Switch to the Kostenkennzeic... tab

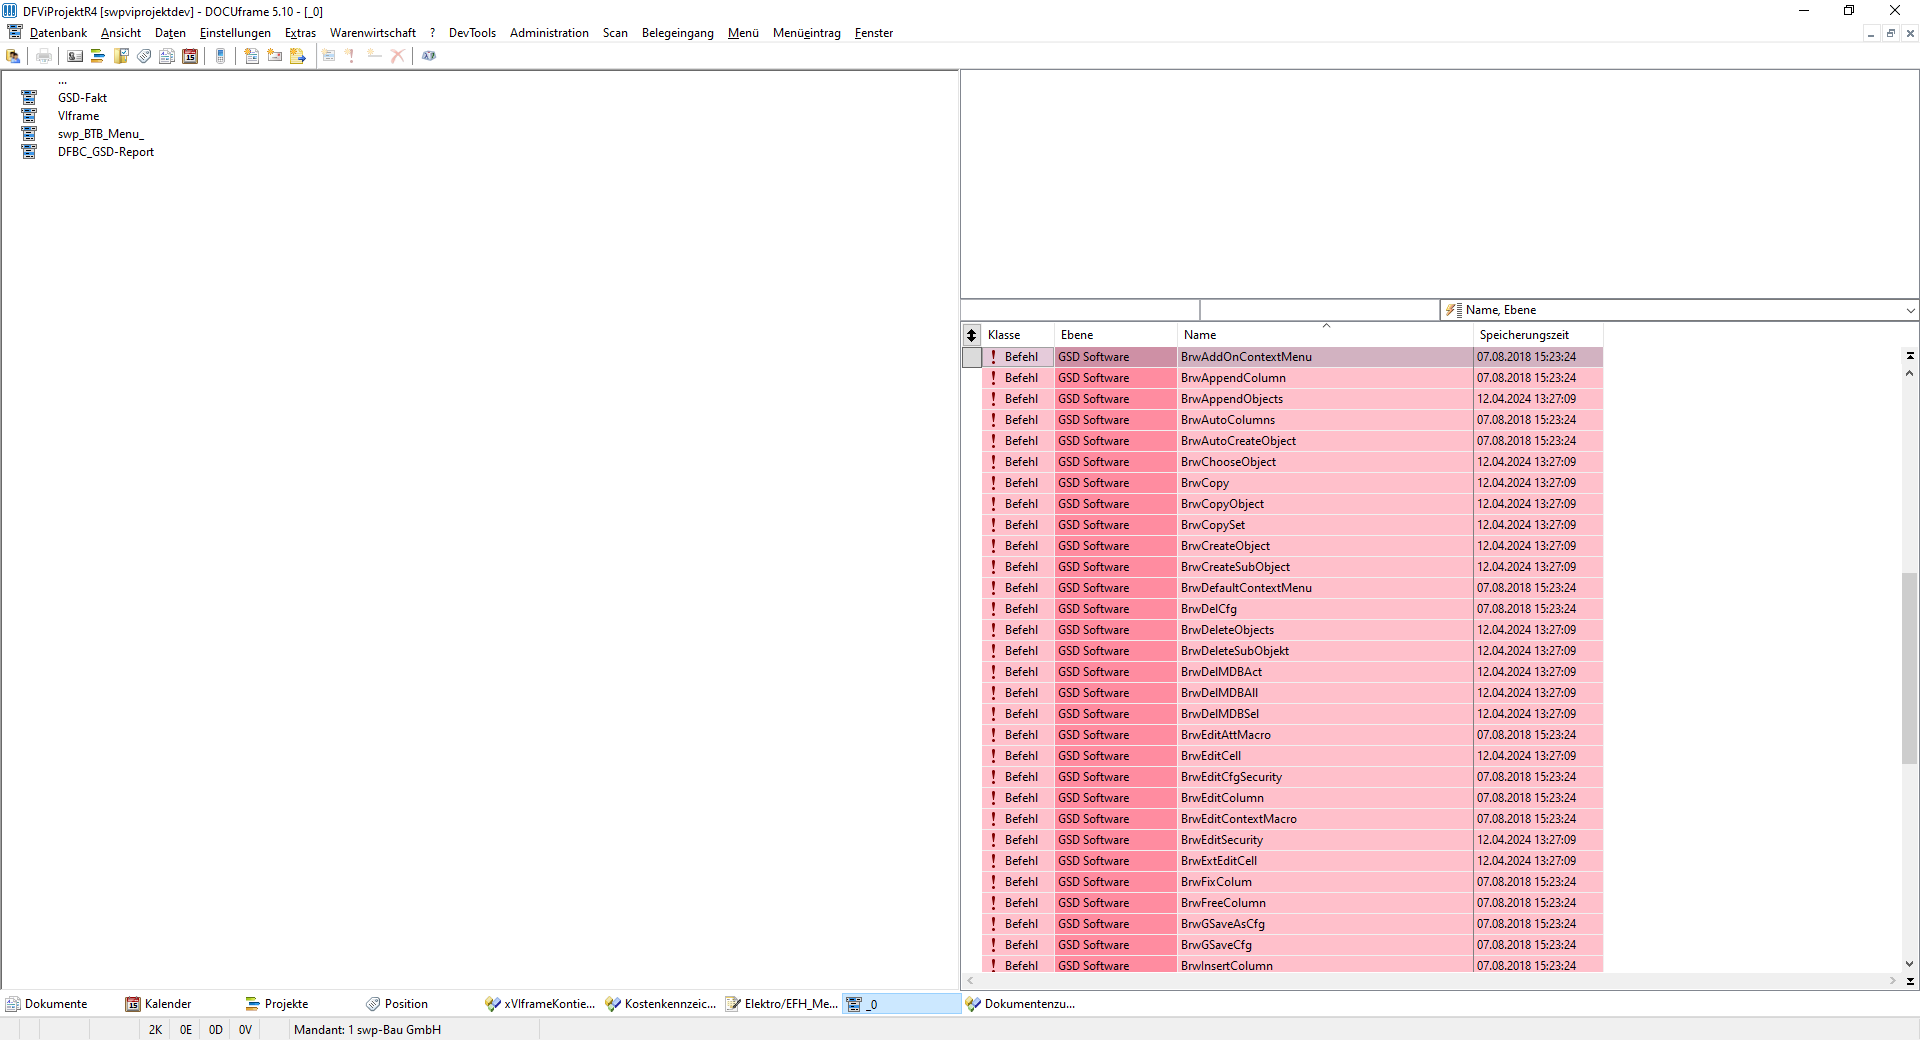pyautogui.click(x=660, y=1004)
